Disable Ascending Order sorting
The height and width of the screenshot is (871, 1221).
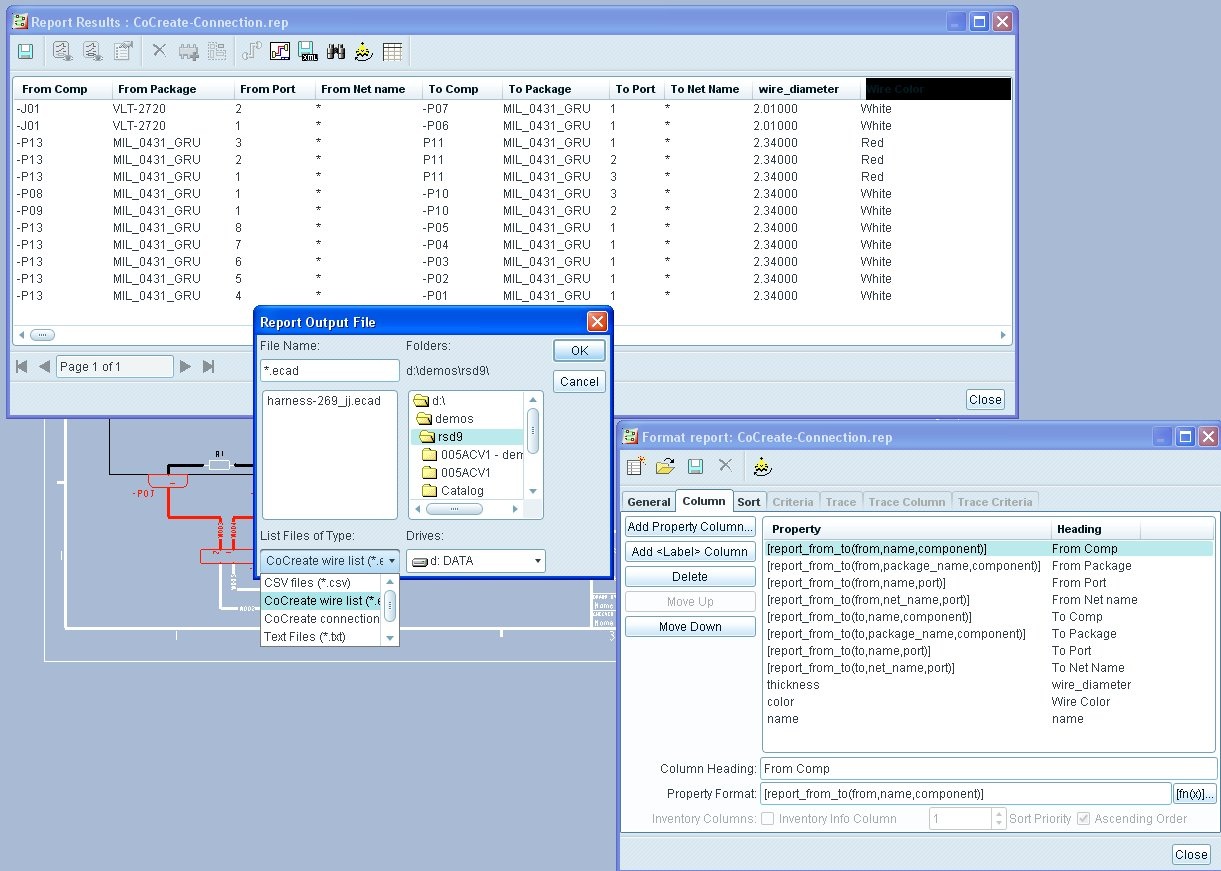pos(1083,818)
